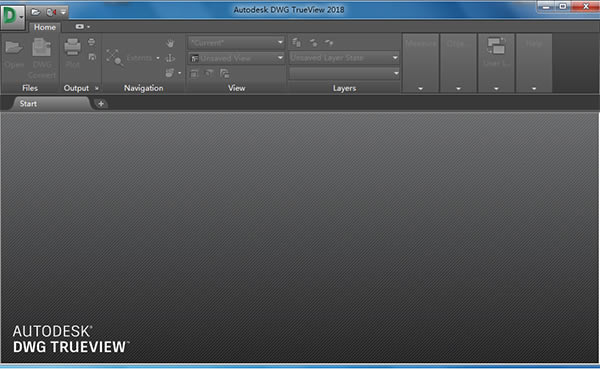Select the Pan hand tool
Viewport: 600px width, 369px height.
[170, 43]
